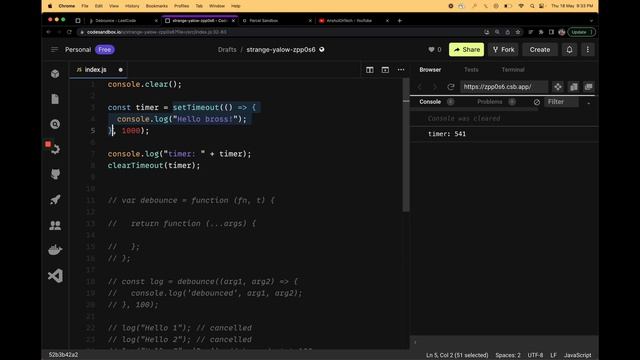Open the hamburger menu next to Personal
640x360 pixels.
click(54, 49)
